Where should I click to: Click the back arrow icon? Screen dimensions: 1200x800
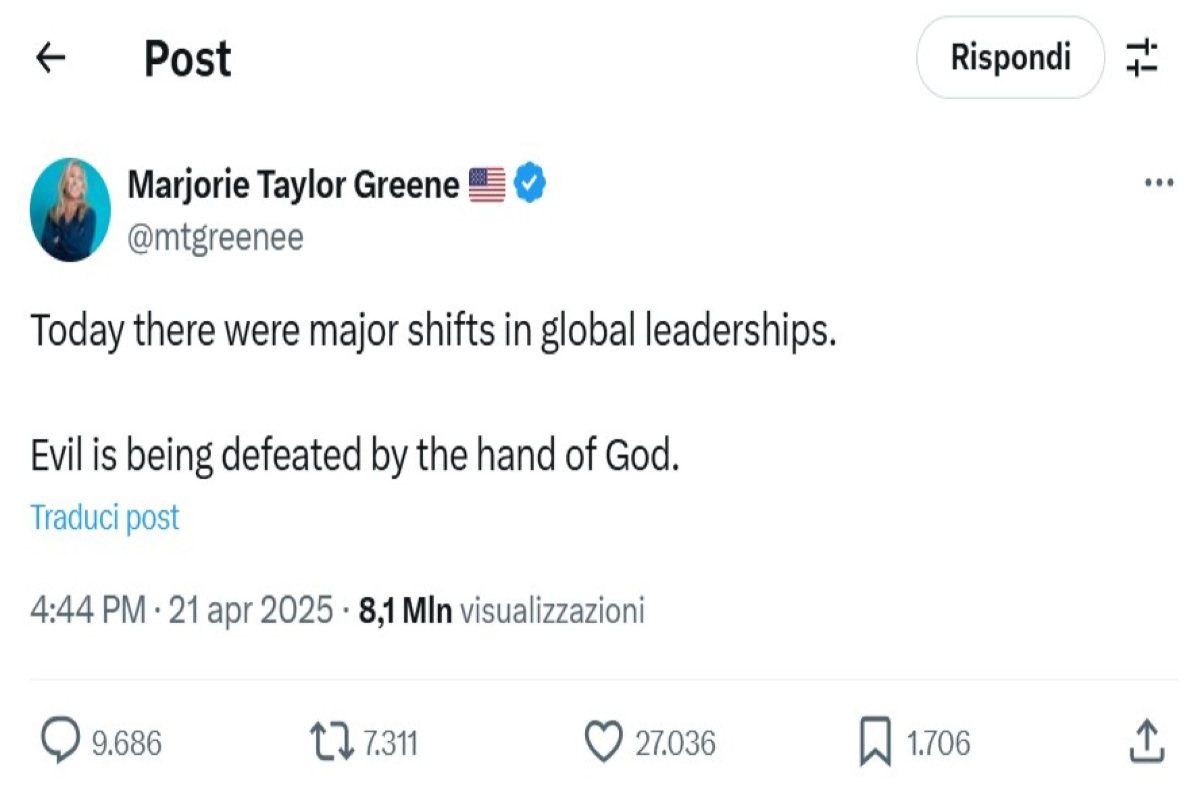click(x=50, y=58)
